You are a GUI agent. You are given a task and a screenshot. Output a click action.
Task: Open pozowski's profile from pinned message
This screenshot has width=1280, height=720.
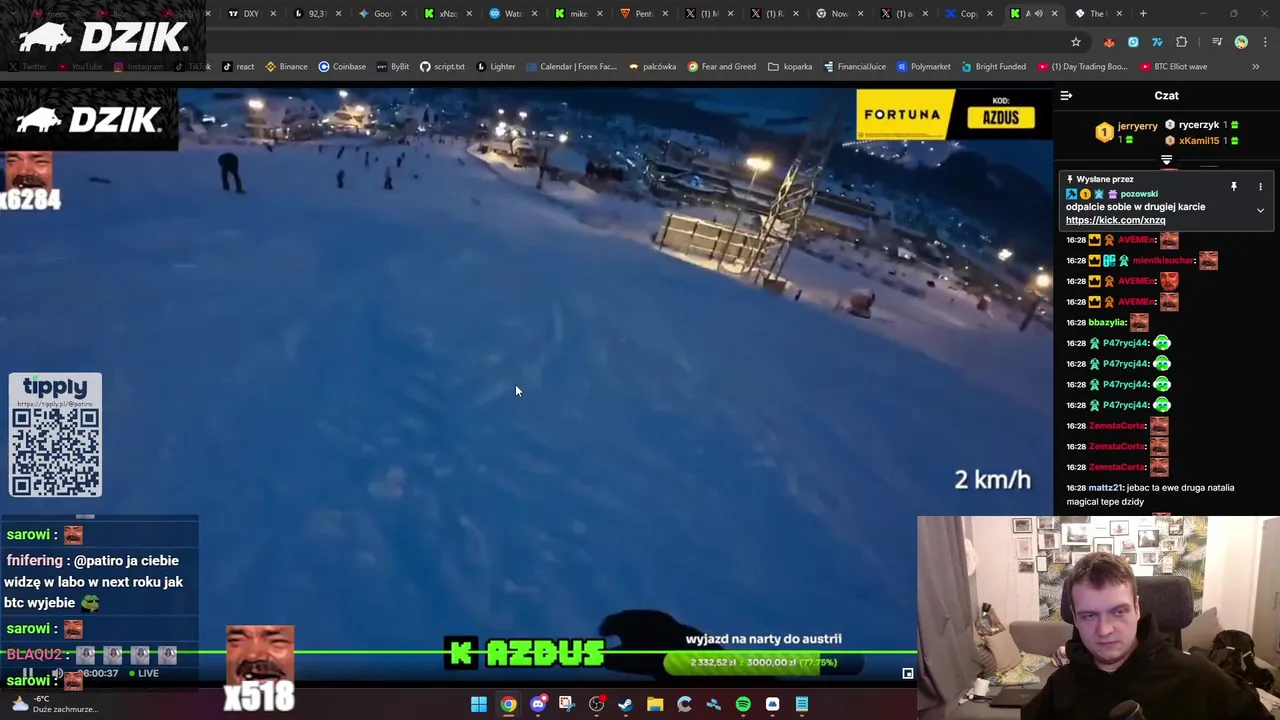coord(1139,194)
